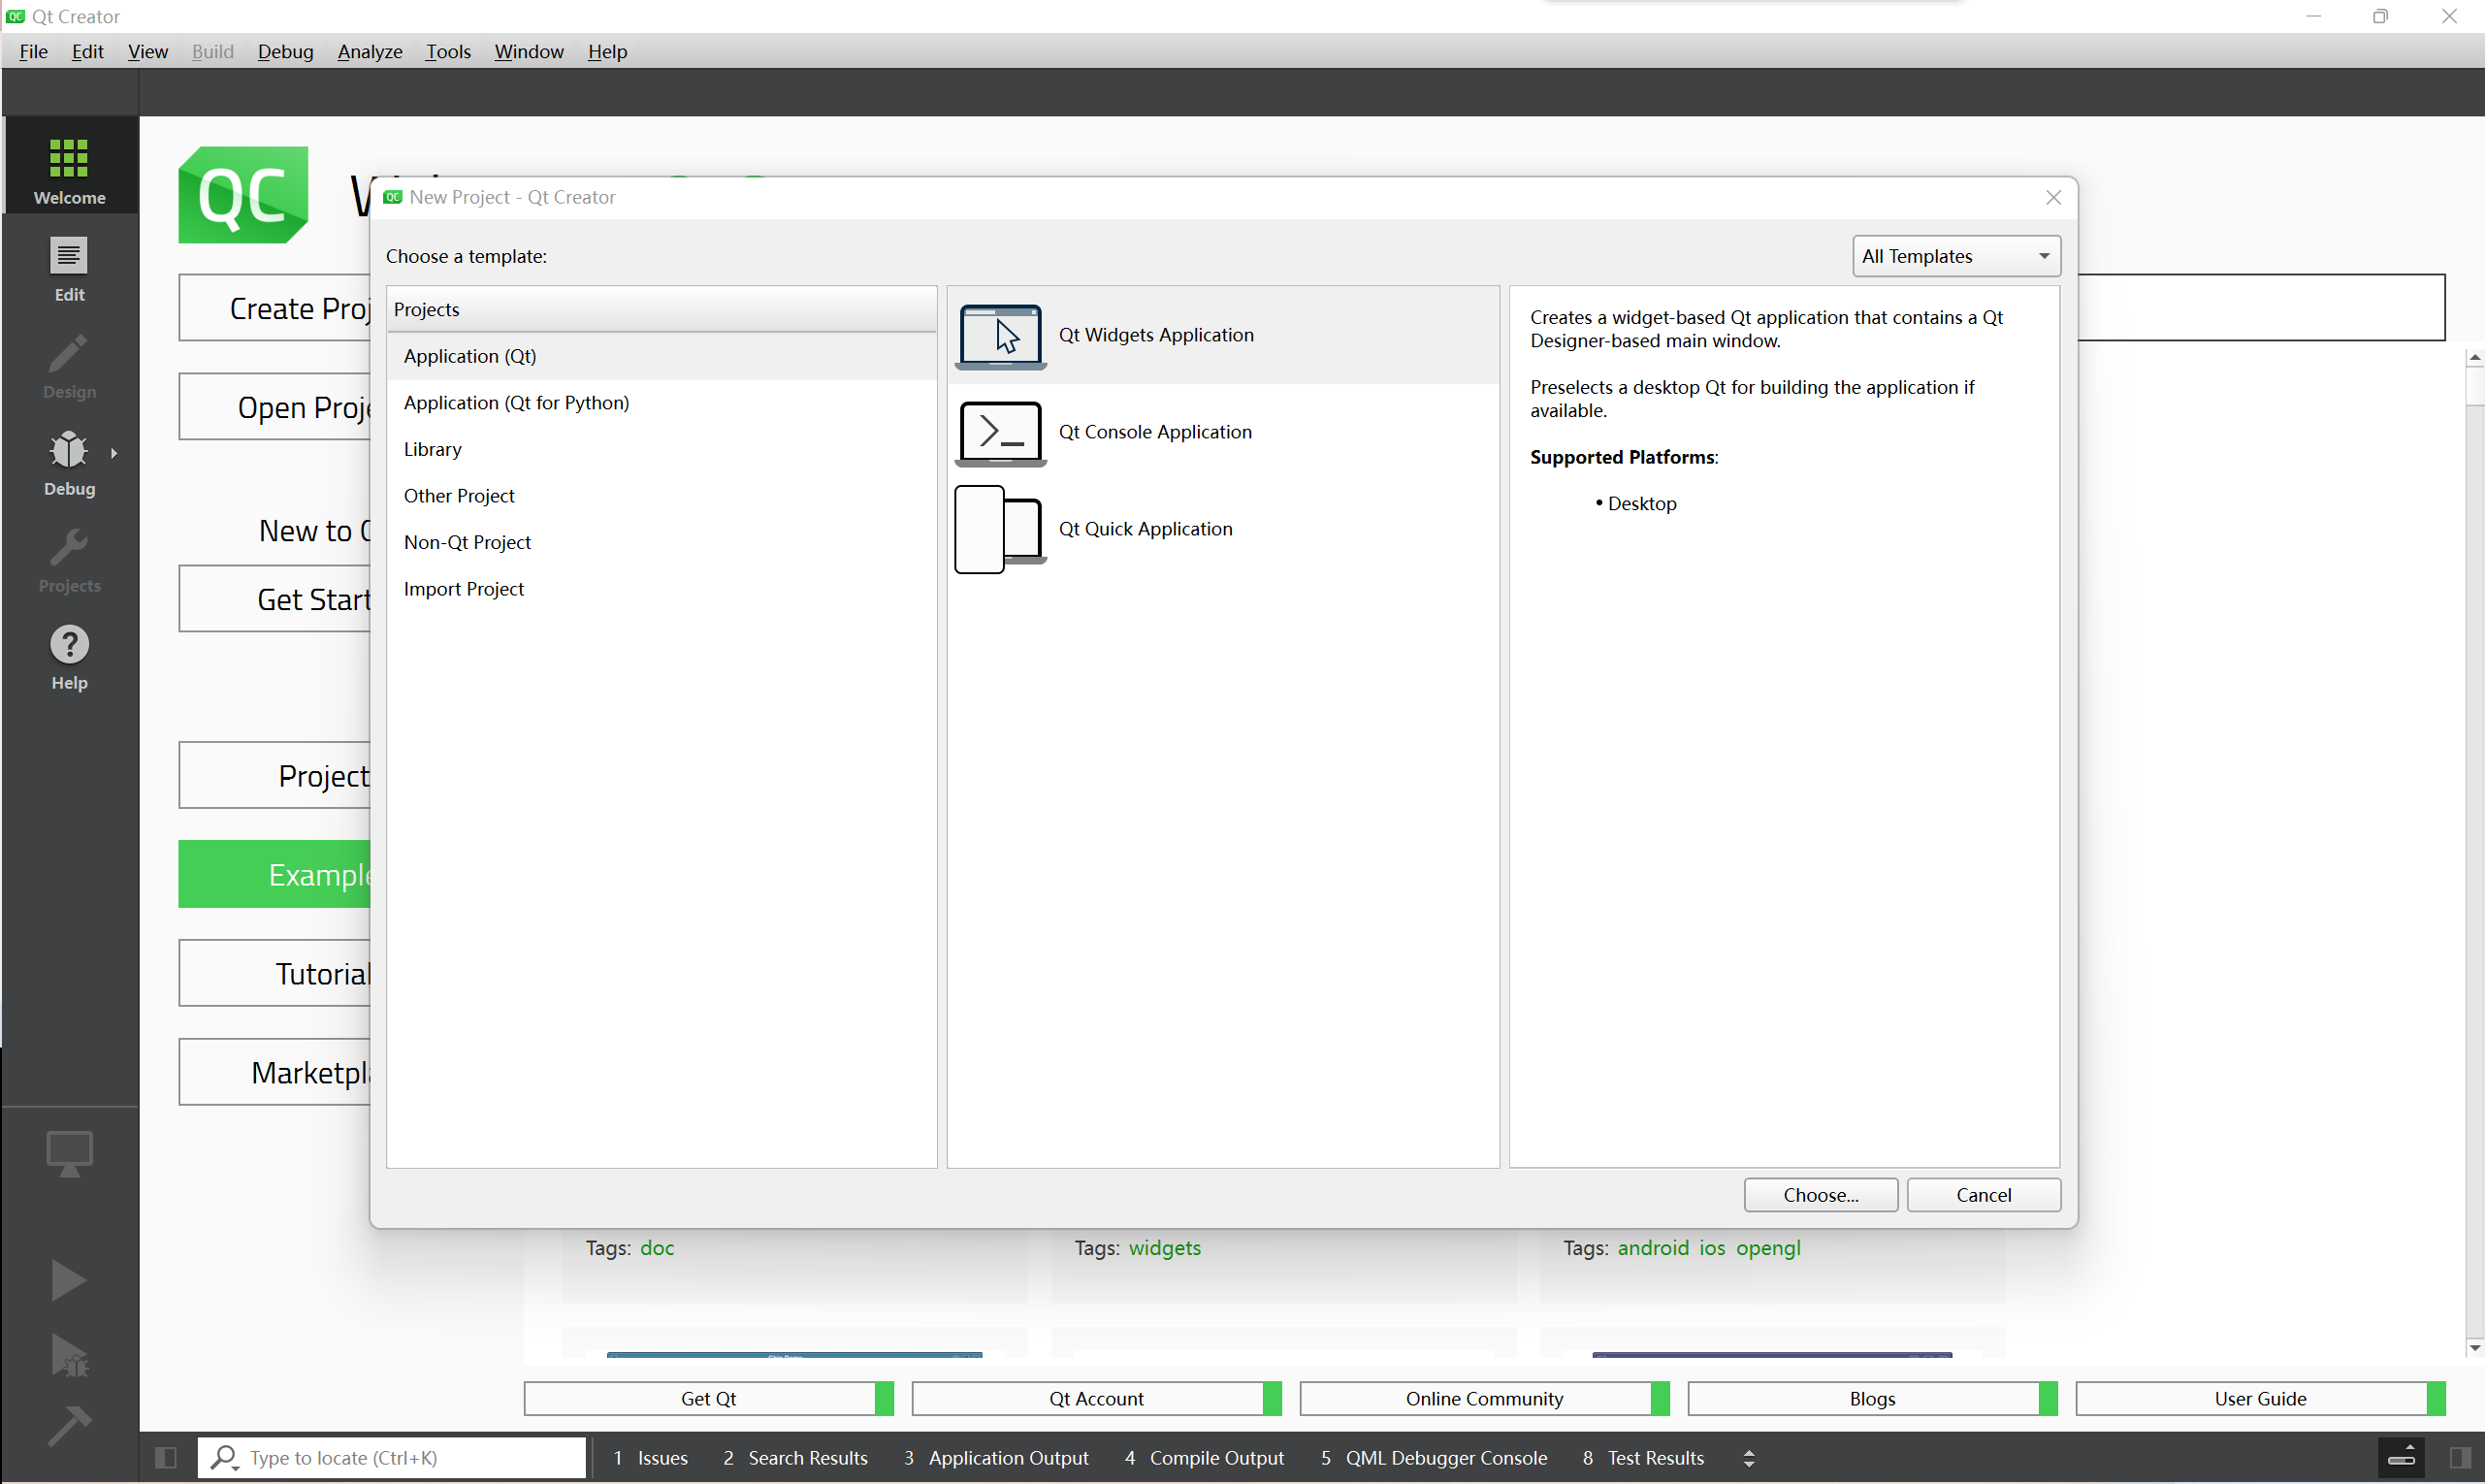
Task: Switch to Edit mode
Action: coord(69,268)
